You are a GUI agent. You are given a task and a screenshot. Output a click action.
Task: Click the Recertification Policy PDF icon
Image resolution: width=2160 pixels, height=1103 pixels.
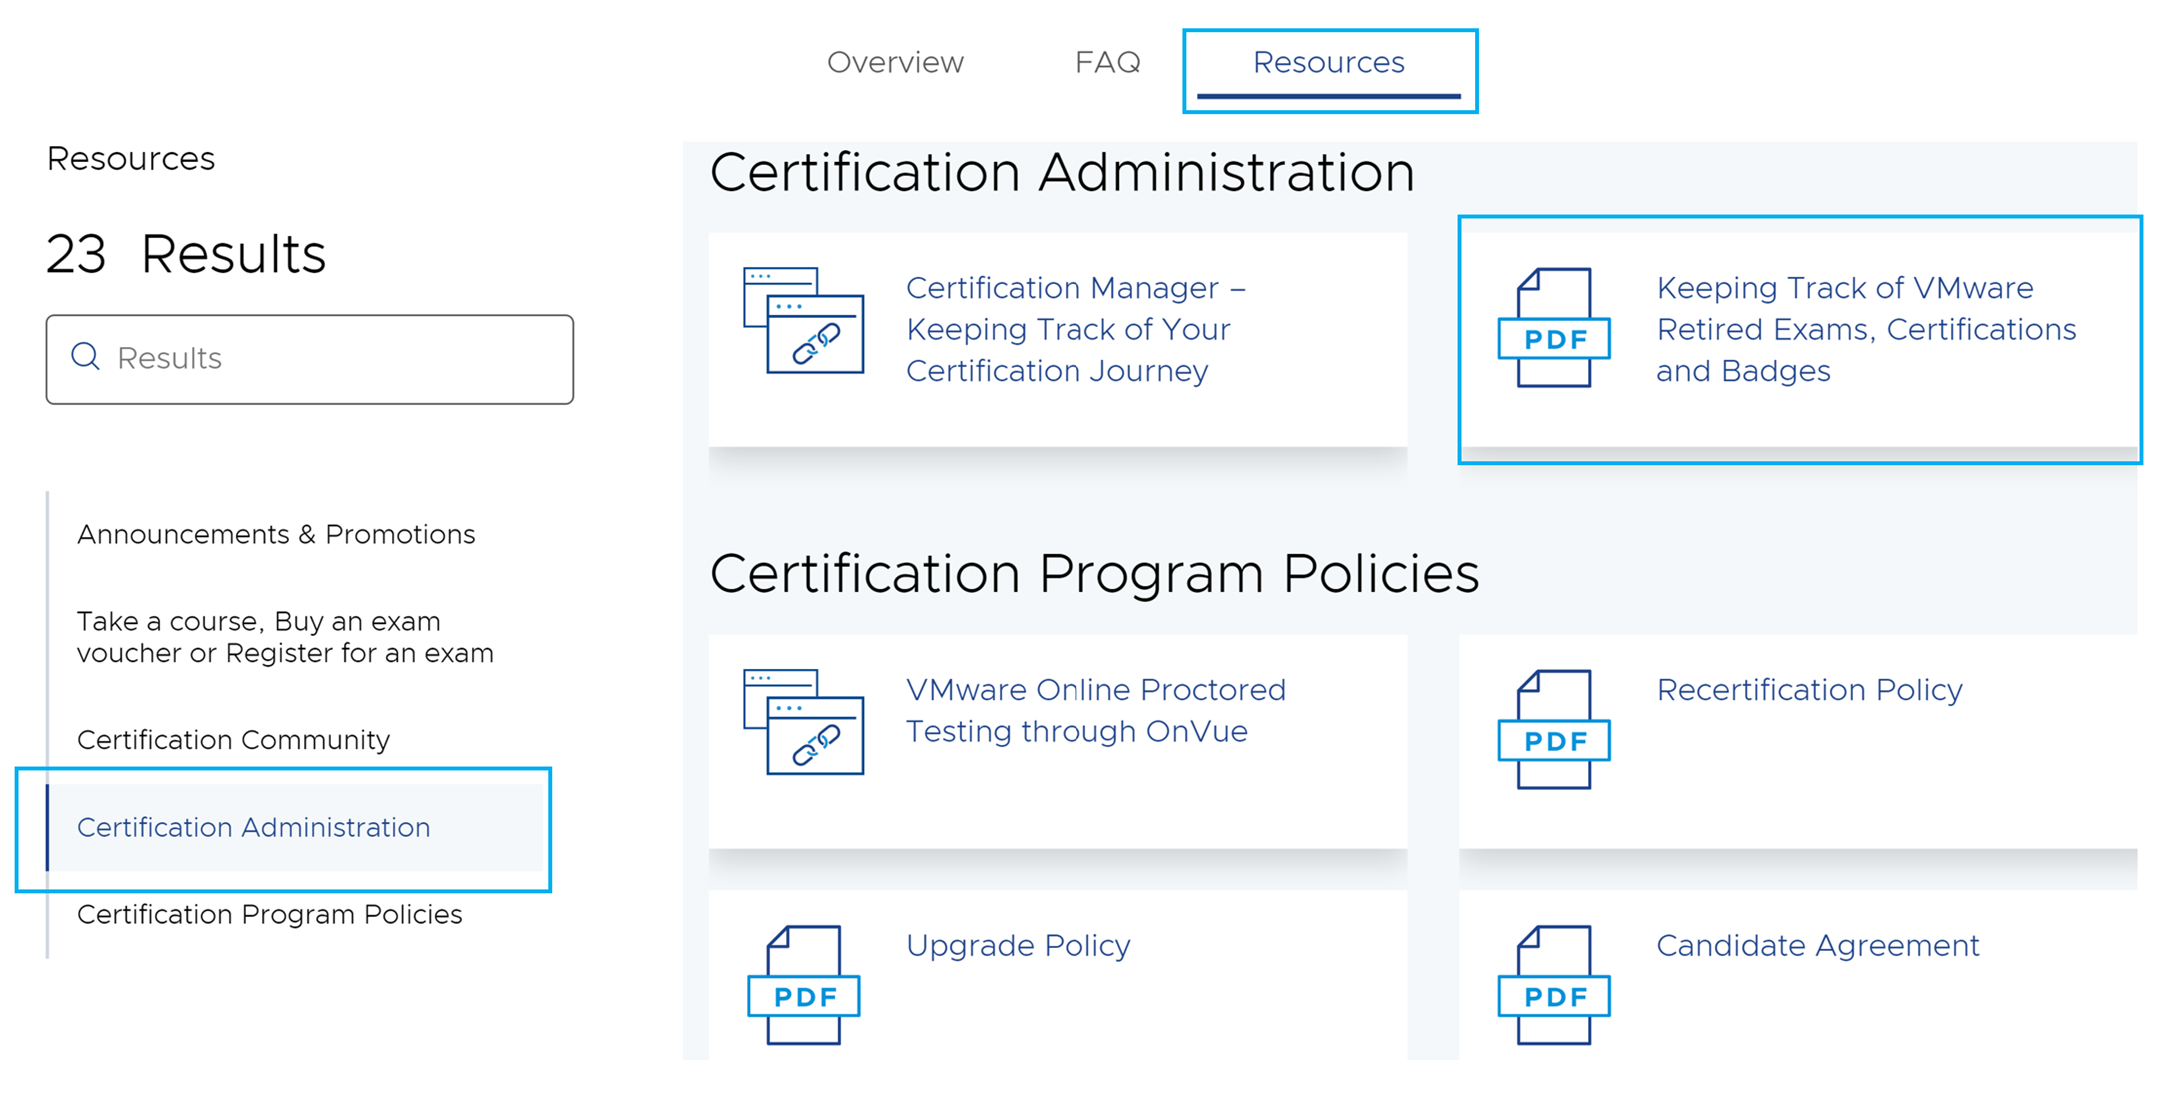point(1553,730)
